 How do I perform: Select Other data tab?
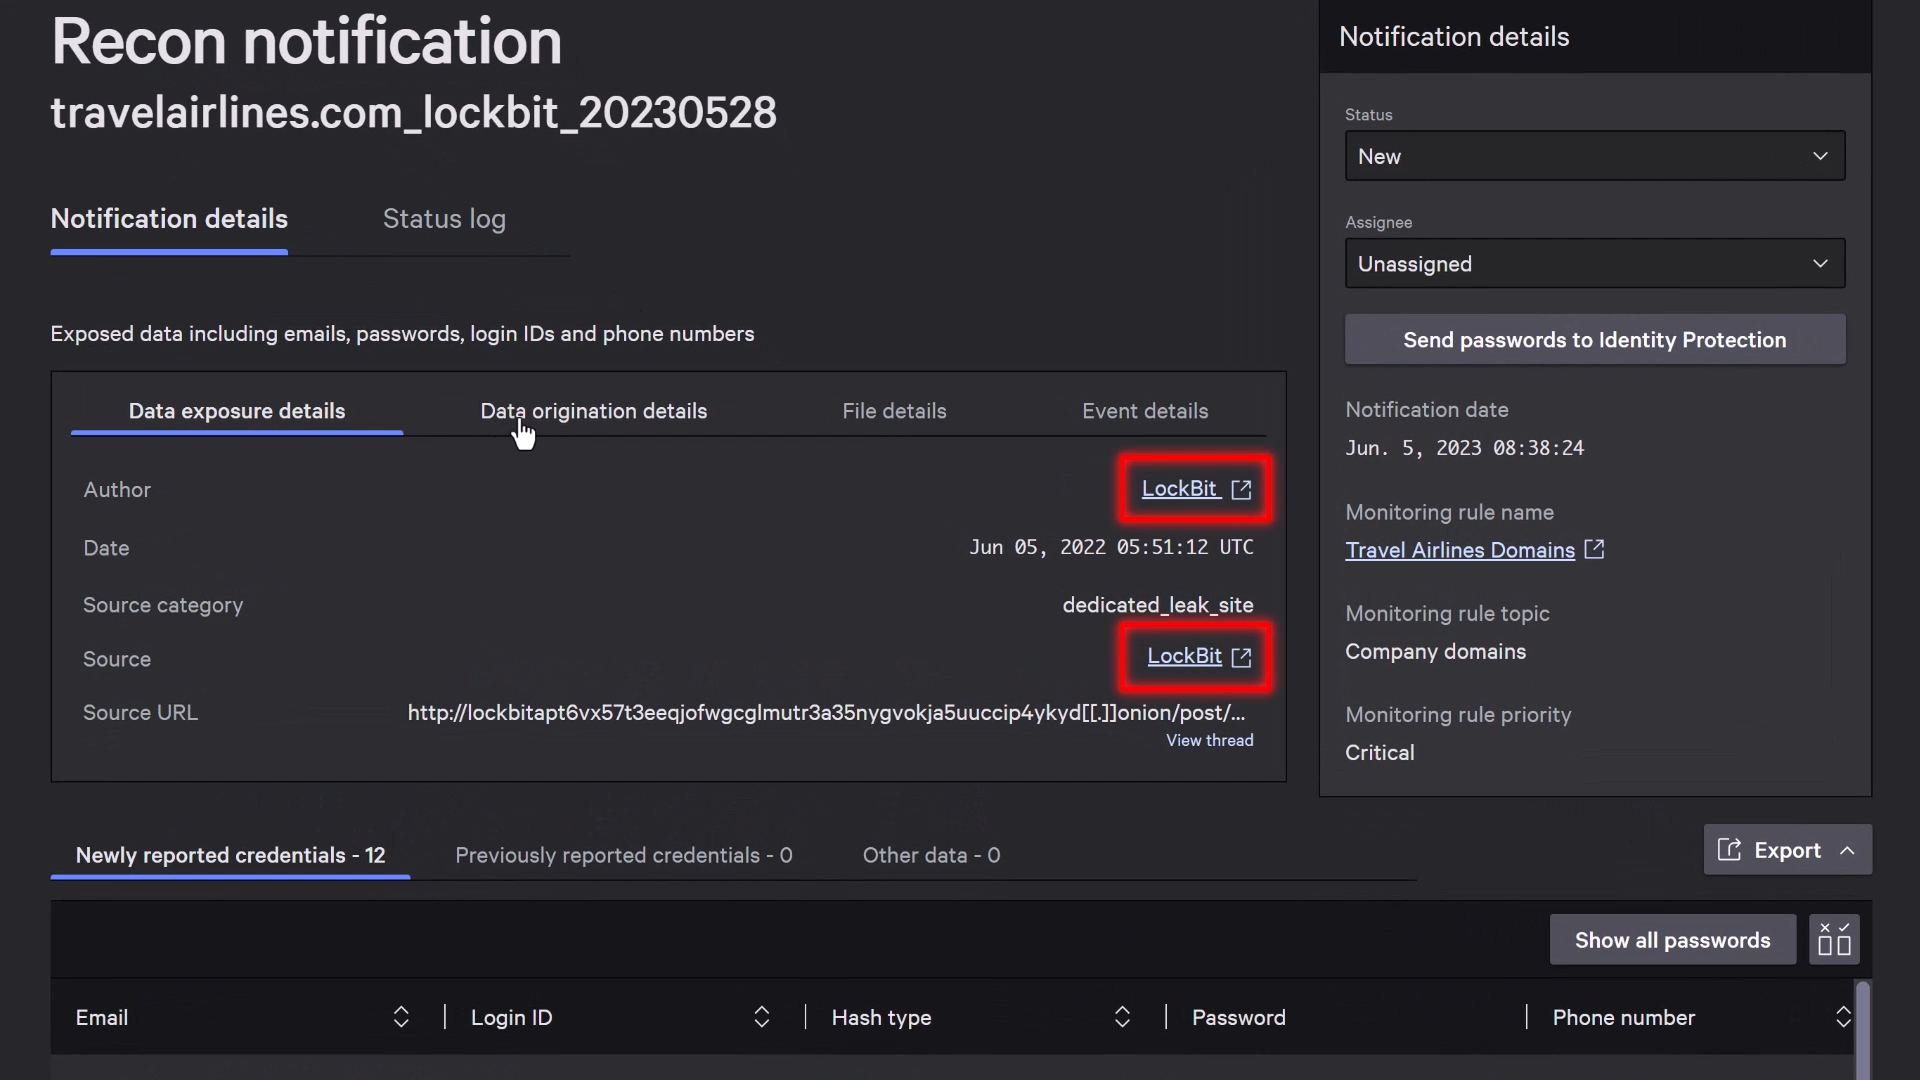[x=931, y=855]
